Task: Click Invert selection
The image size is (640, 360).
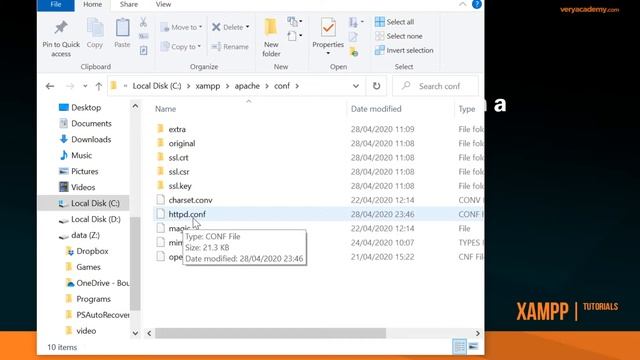Action: pyautogui.click(x=404, y=50)
